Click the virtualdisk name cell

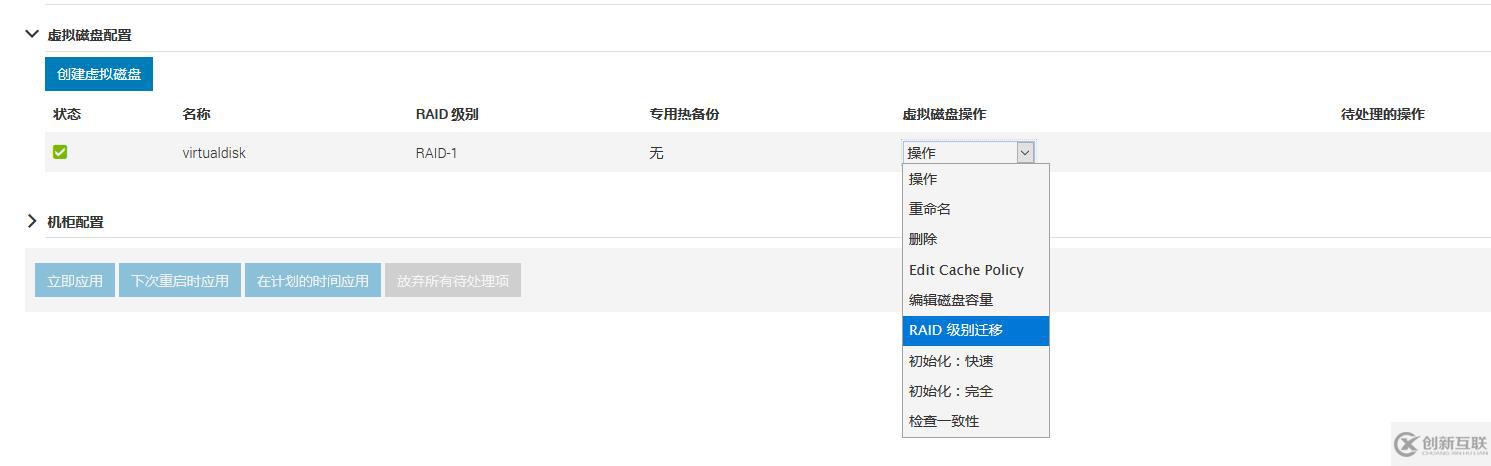coord(214,153)
